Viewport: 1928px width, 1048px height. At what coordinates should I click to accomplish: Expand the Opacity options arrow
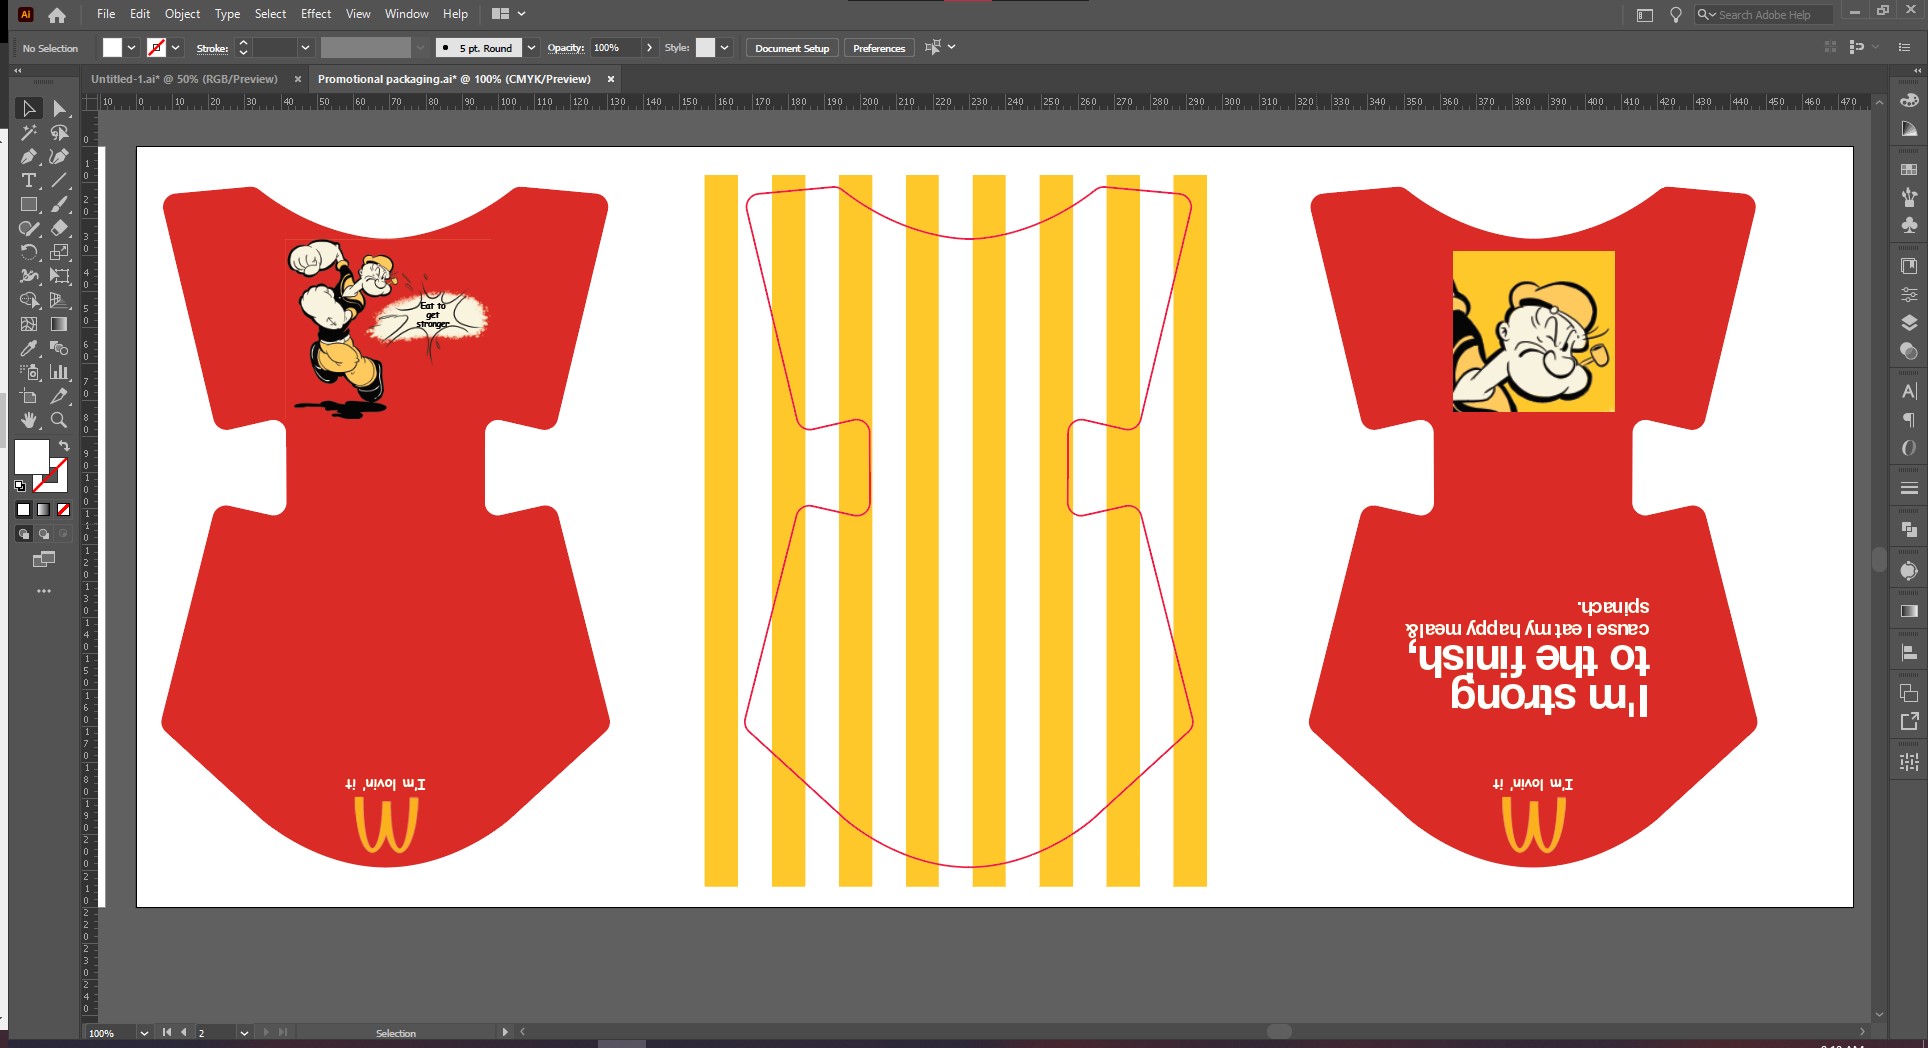[649, 48]
